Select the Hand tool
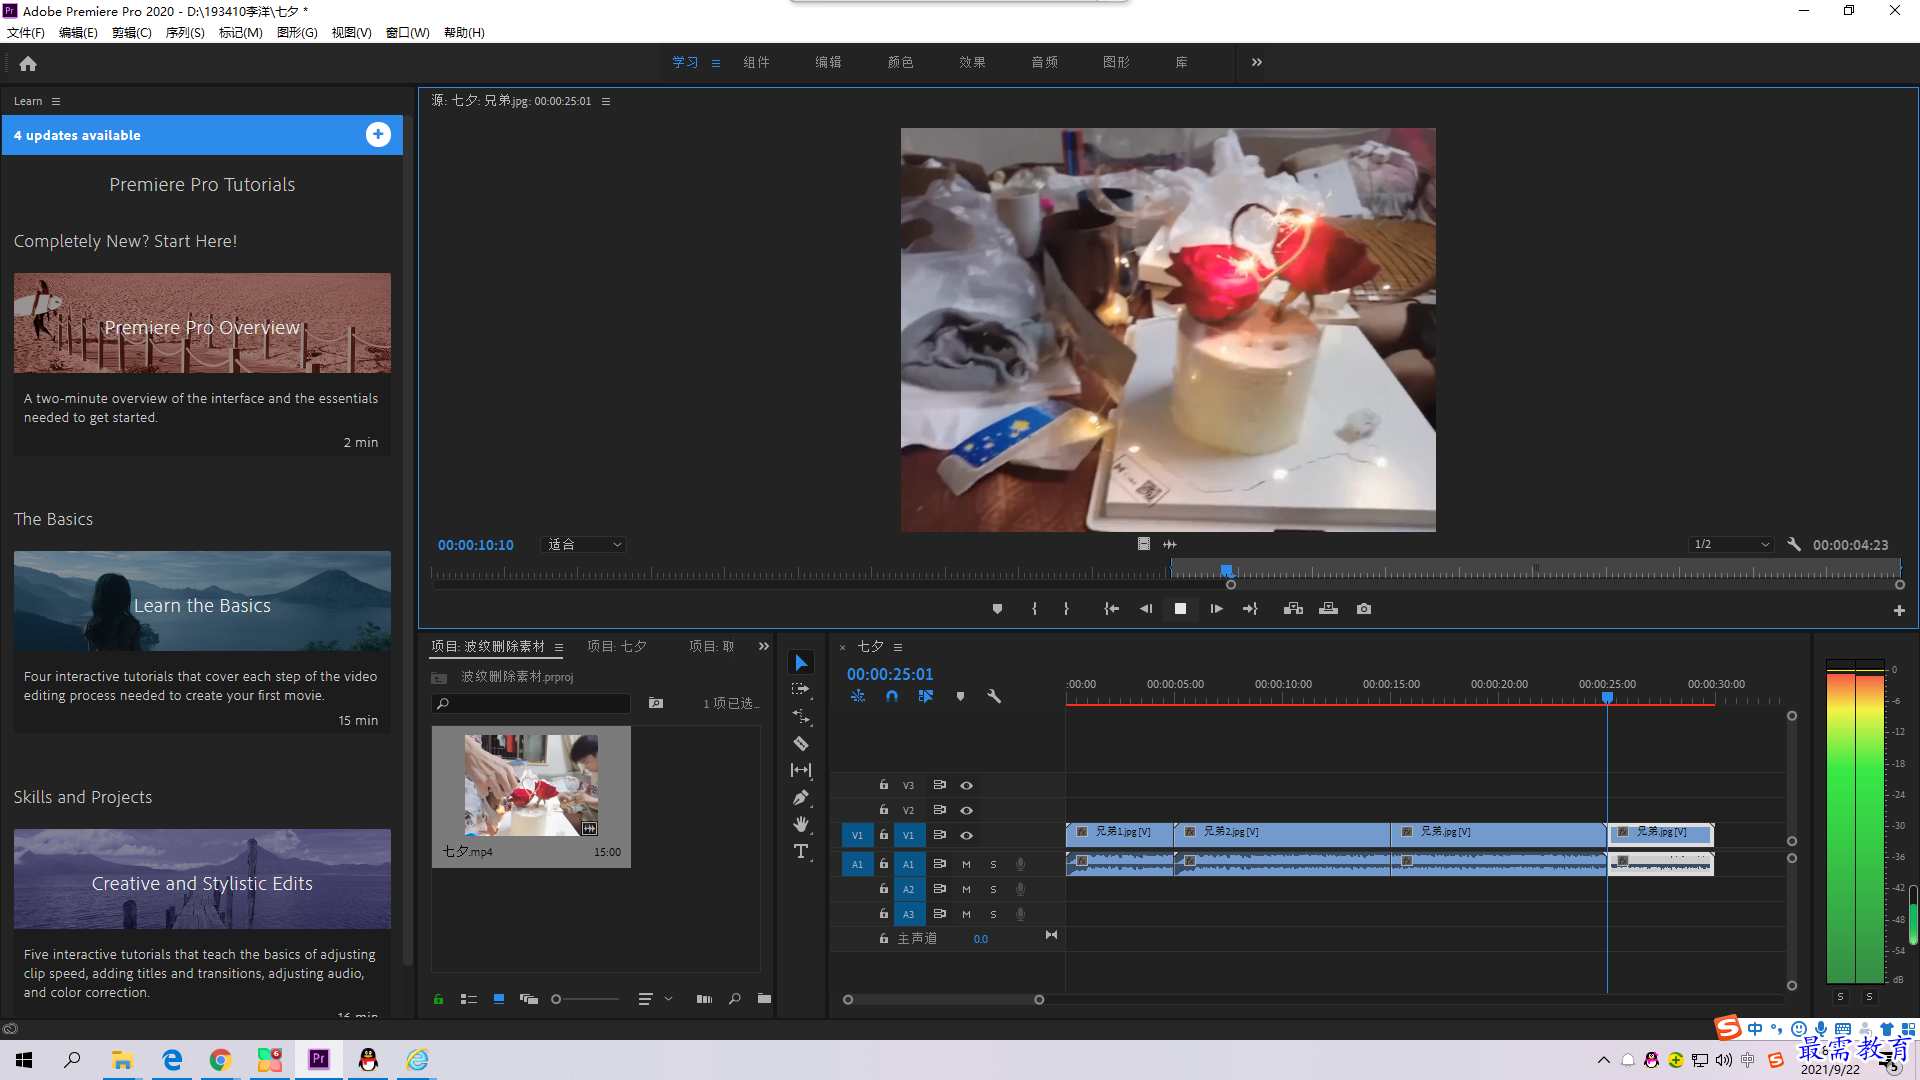 coord(801,824)
